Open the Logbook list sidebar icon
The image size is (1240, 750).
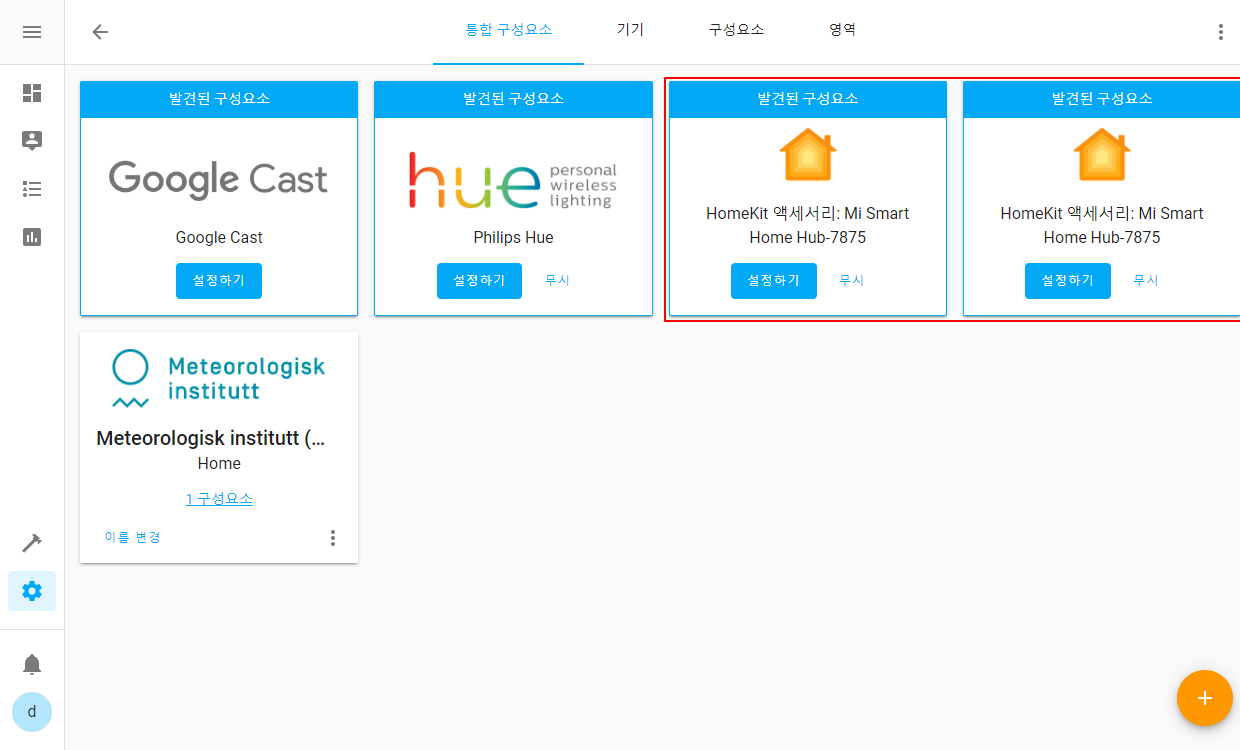pos(32,189)
